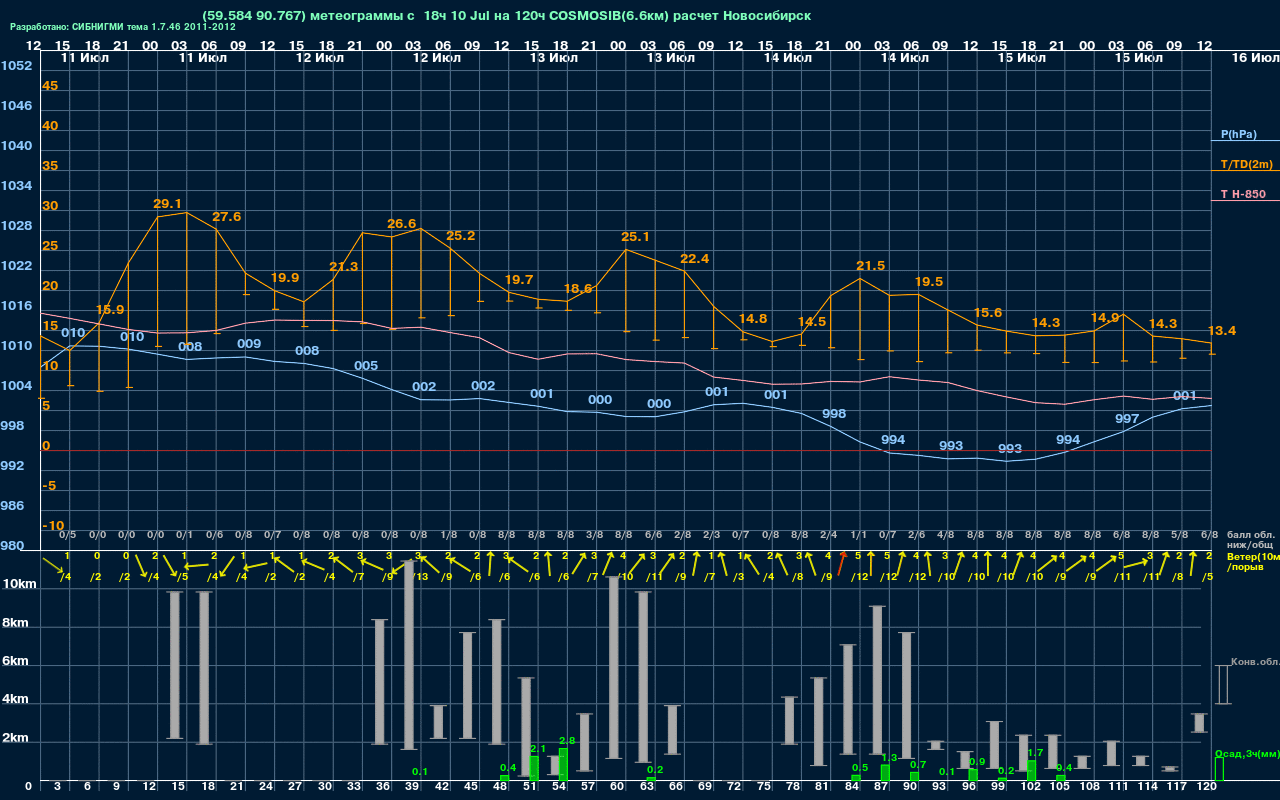Click the 29.1 peak temperature label

pos(167,204)
